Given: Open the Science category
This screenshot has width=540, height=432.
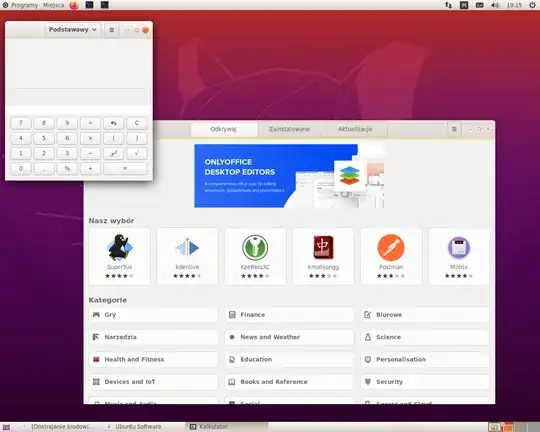Looking at the screenshot, I should pyautogui.click(x=425, y=337).
